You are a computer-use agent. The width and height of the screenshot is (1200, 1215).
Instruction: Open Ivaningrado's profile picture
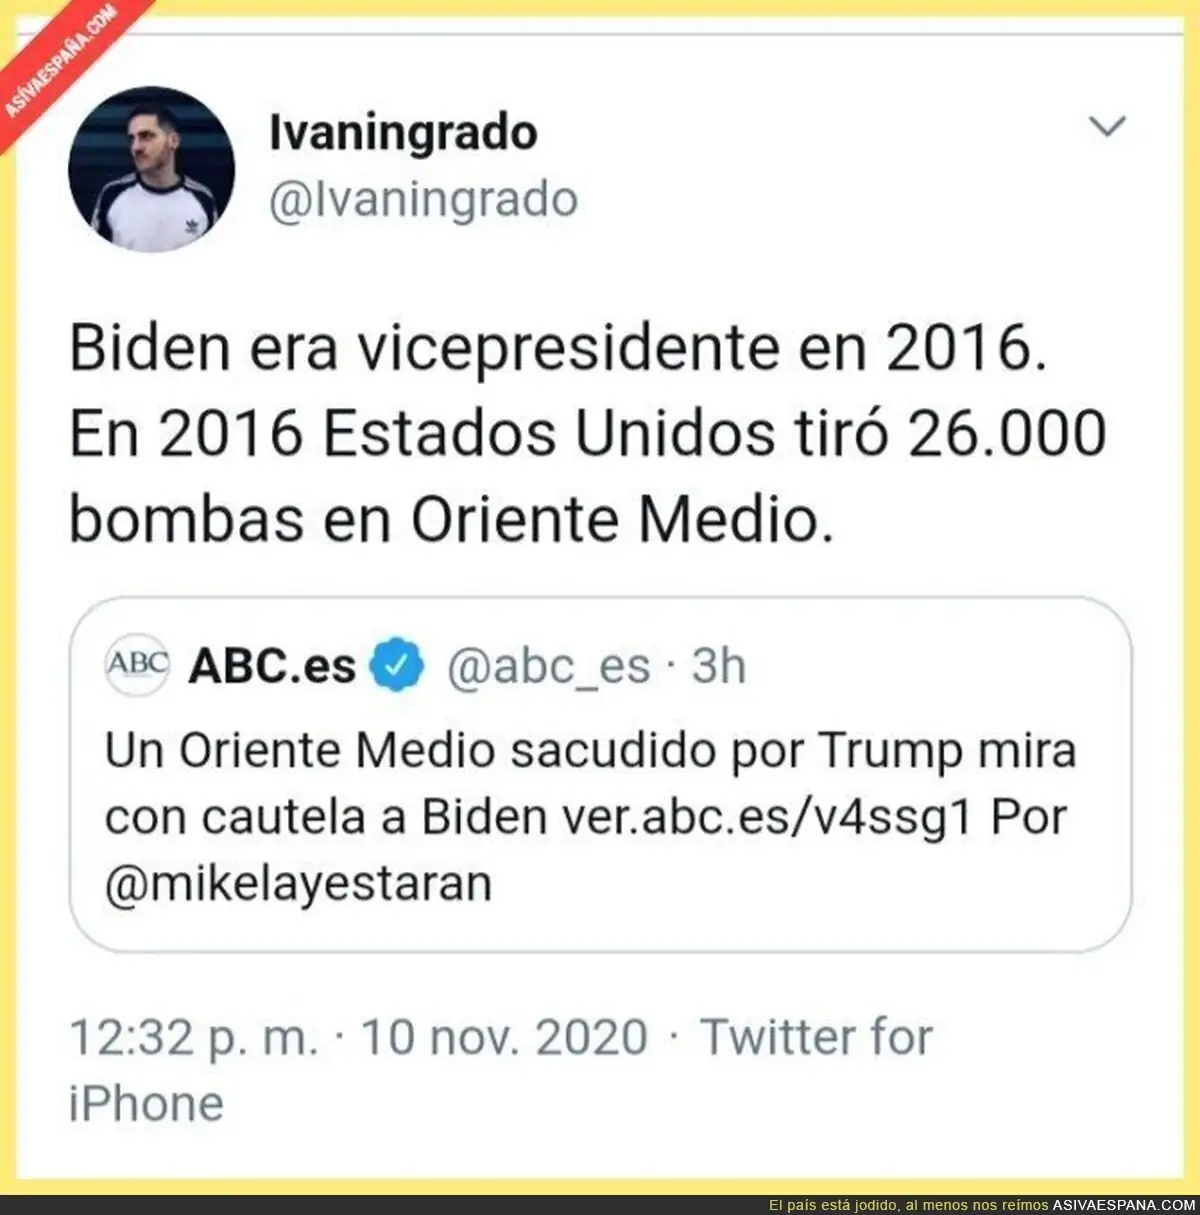pyautogui.click(x=151, y=169)
